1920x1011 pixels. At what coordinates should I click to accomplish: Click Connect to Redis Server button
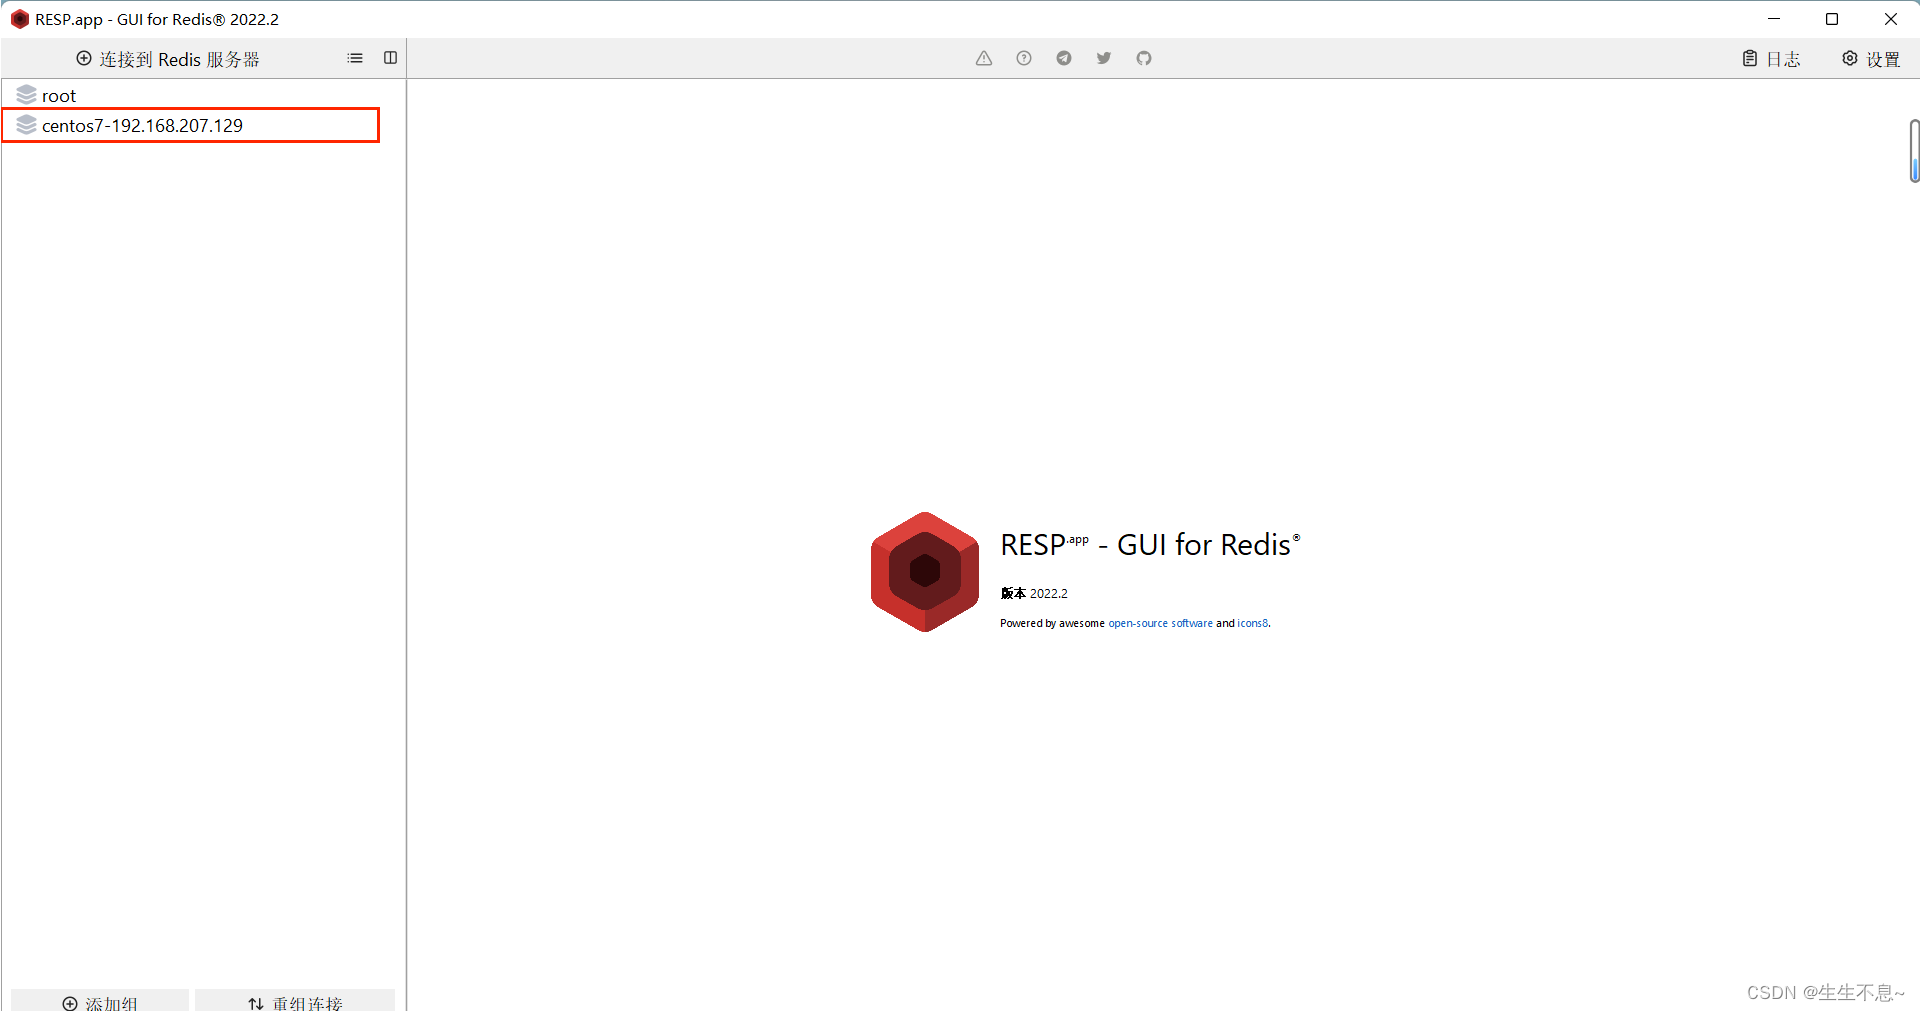pyautogui.click(x=168, y=59)
